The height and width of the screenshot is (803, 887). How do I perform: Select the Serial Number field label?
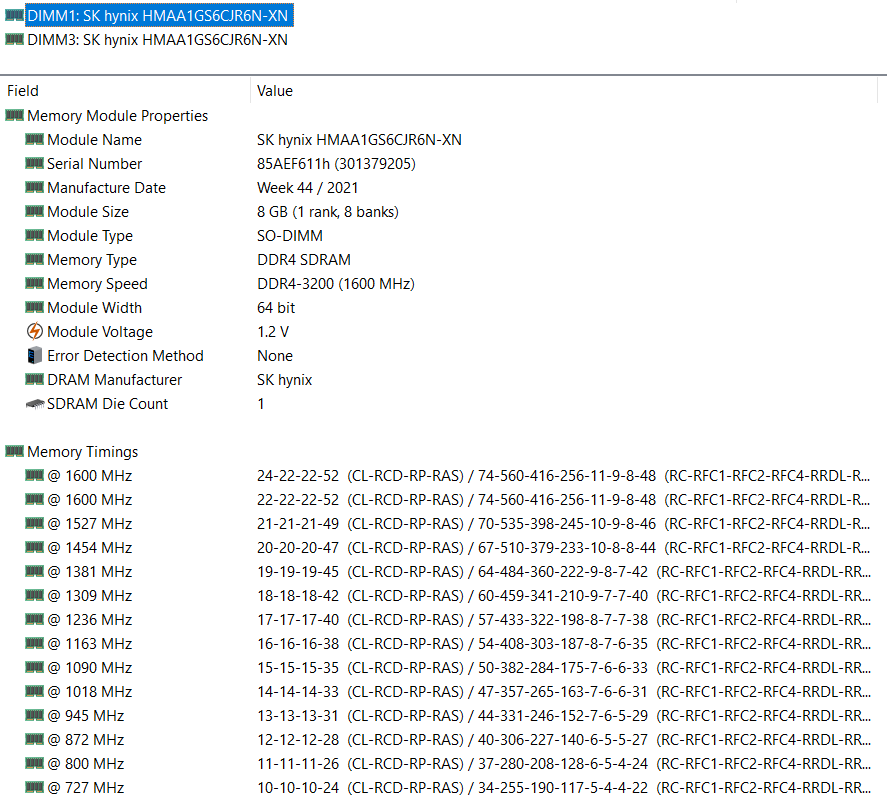tap(94, 164)
